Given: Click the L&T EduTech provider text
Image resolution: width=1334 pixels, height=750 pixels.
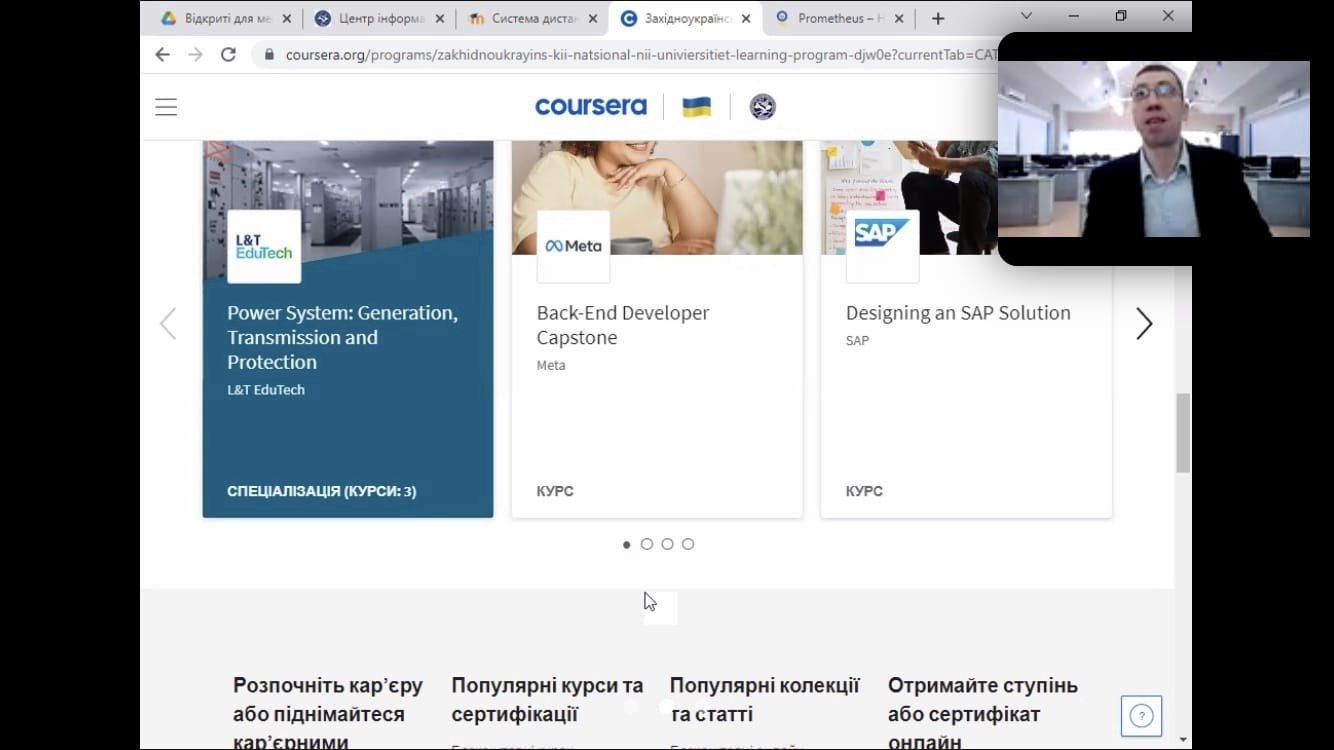Looking at the screenshot, I should point(266,390).
